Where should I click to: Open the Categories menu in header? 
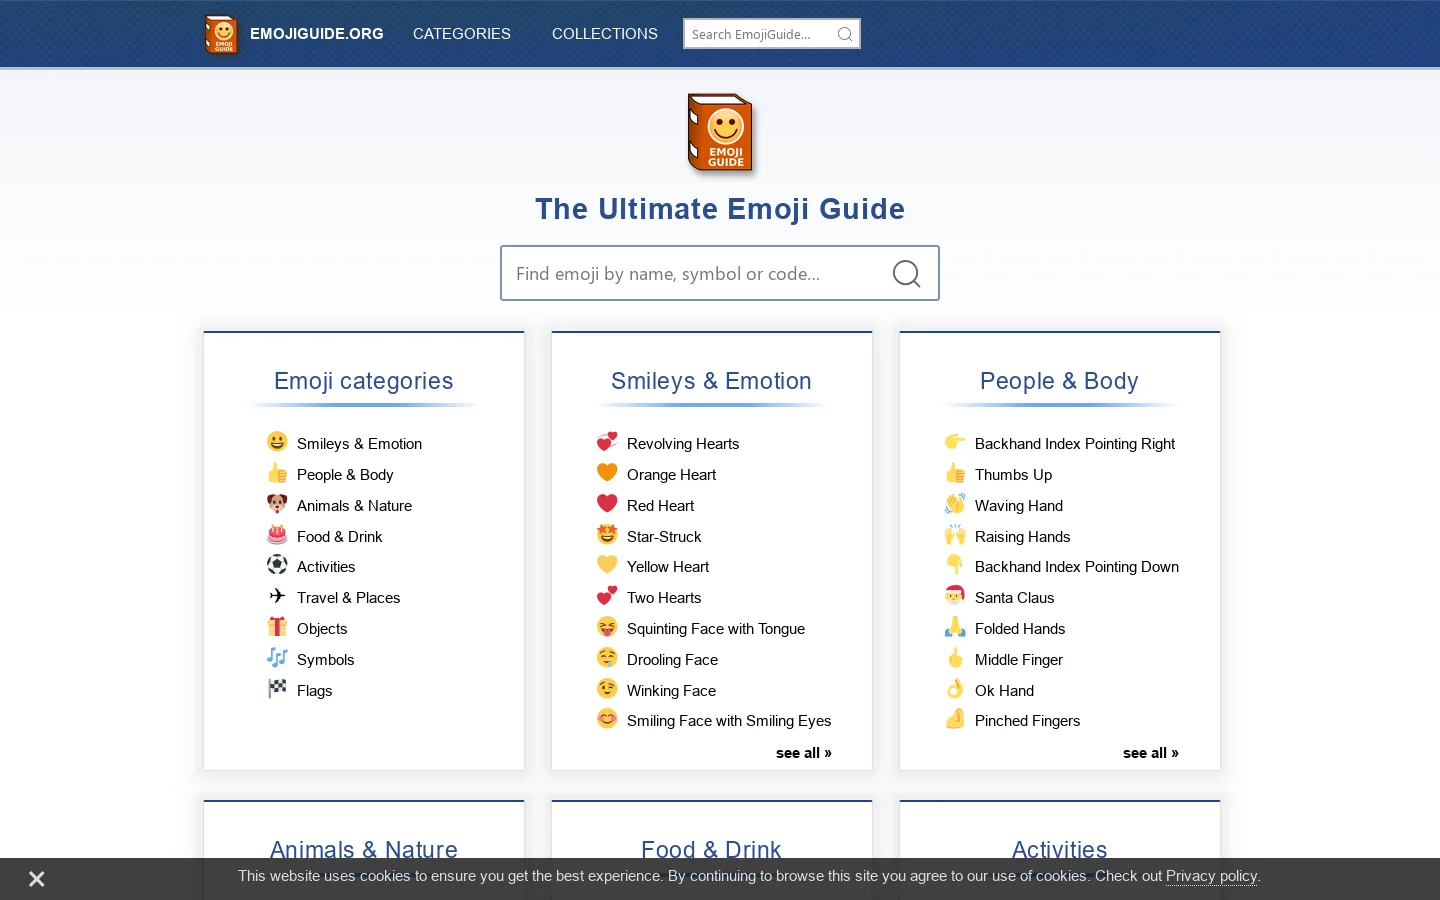click(x=462, y=34)
